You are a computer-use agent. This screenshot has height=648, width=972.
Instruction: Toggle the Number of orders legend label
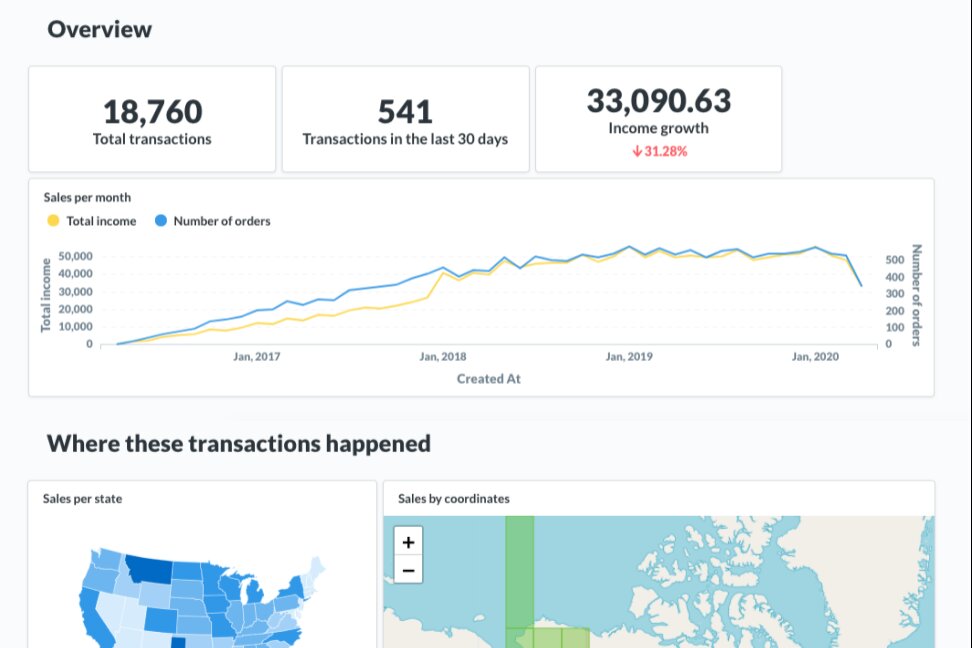[x=222, y=221]
